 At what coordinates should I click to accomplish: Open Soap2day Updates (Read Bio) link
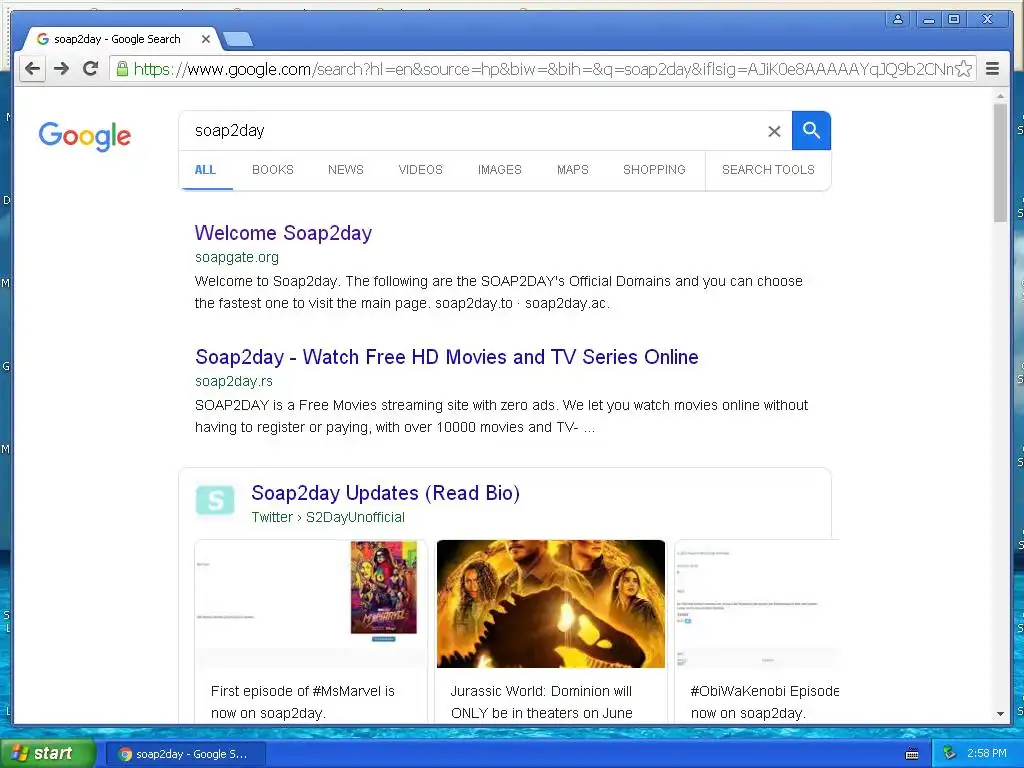385,493
